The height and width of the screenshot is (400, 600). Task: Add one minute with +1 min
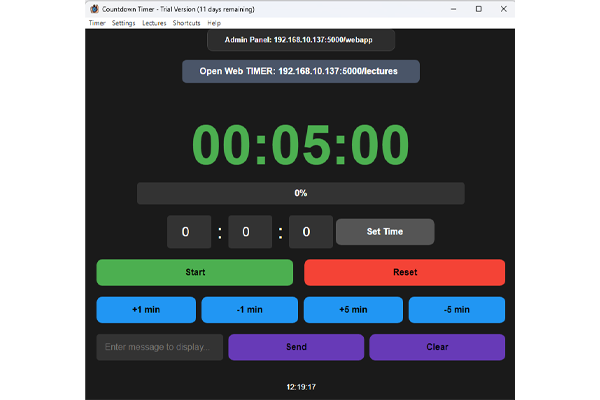146,310
